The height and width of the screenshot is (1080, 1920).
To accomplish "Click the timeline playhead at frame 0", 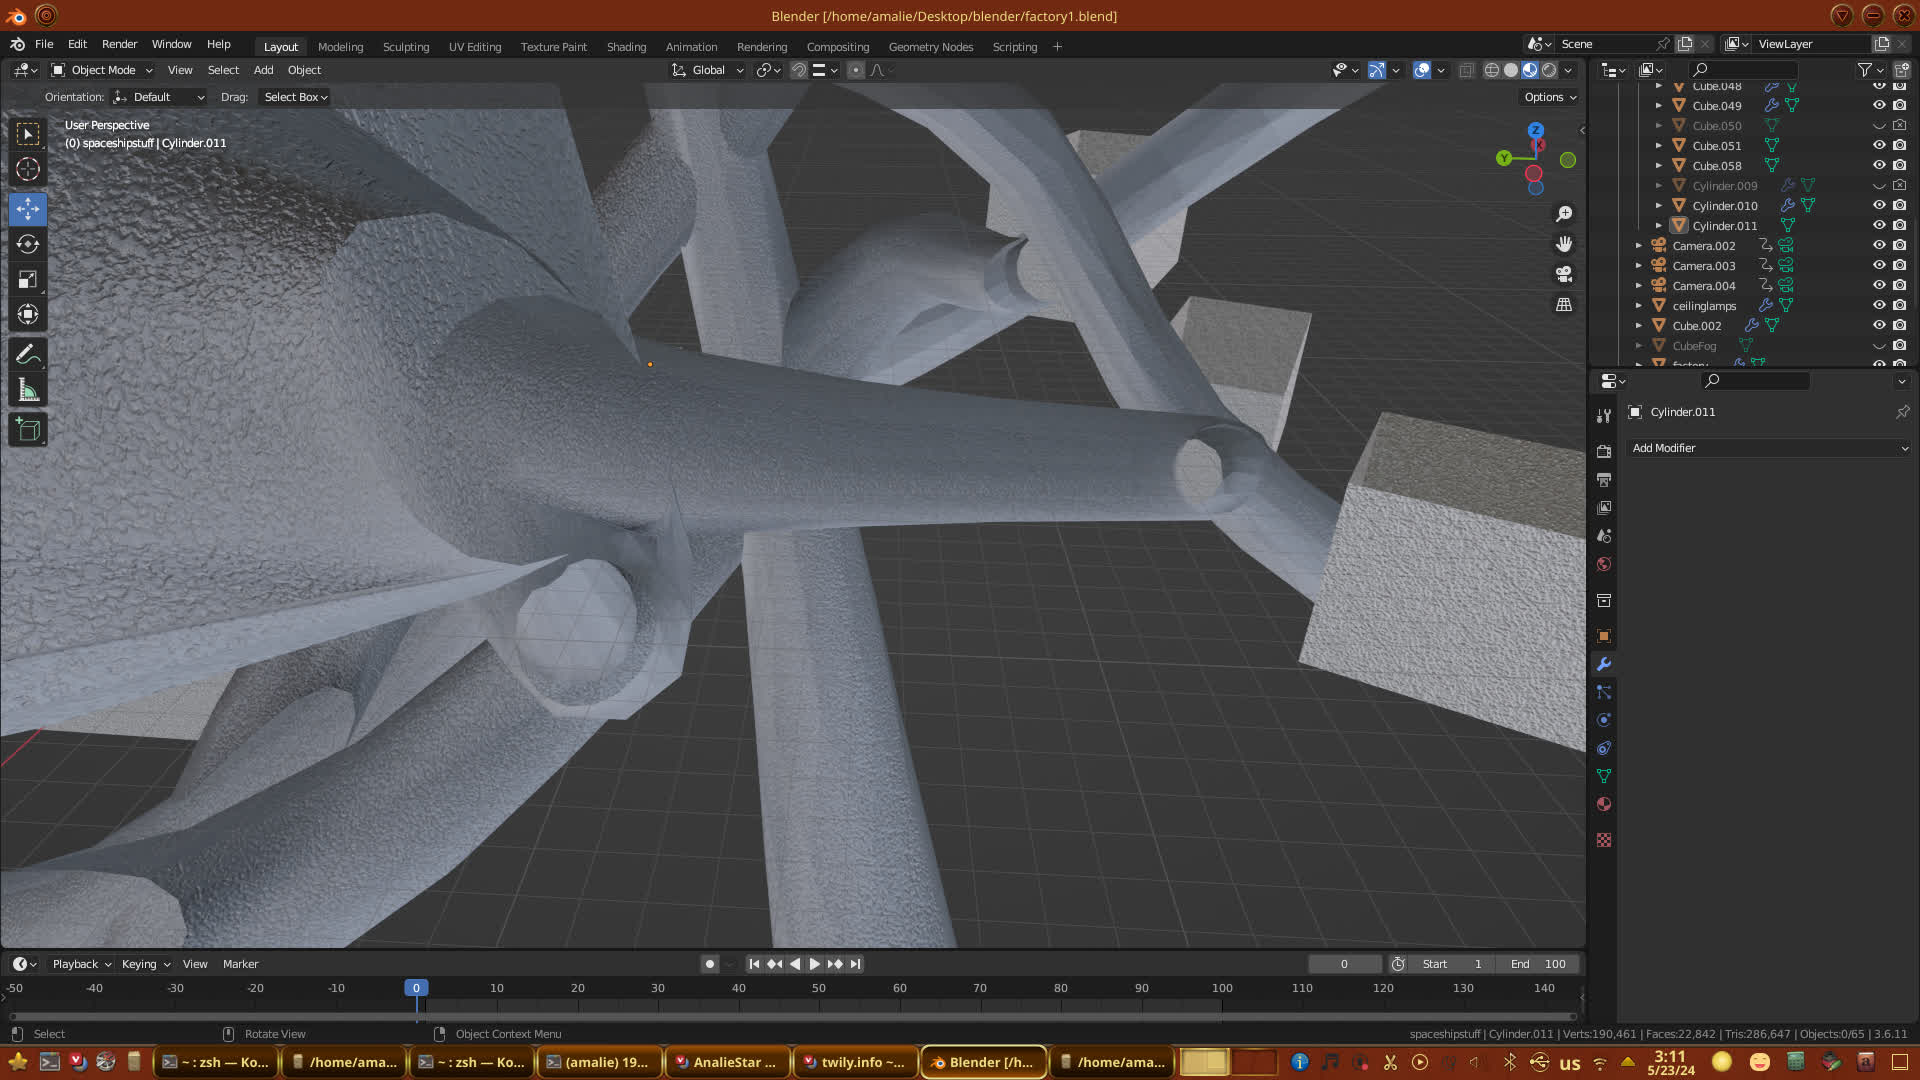I will [416, 988].
